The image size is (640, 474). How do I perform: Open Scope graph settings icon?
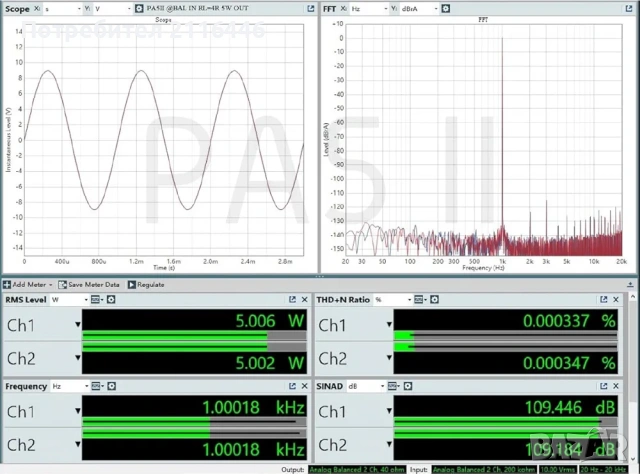click(x=138, y=8)
